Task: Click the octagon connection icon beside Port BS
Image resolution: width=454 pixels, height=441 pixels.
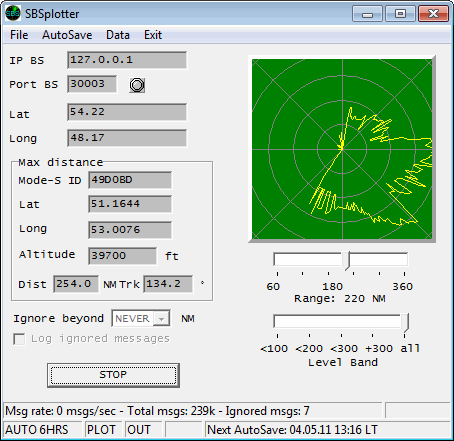Action: 137,85
